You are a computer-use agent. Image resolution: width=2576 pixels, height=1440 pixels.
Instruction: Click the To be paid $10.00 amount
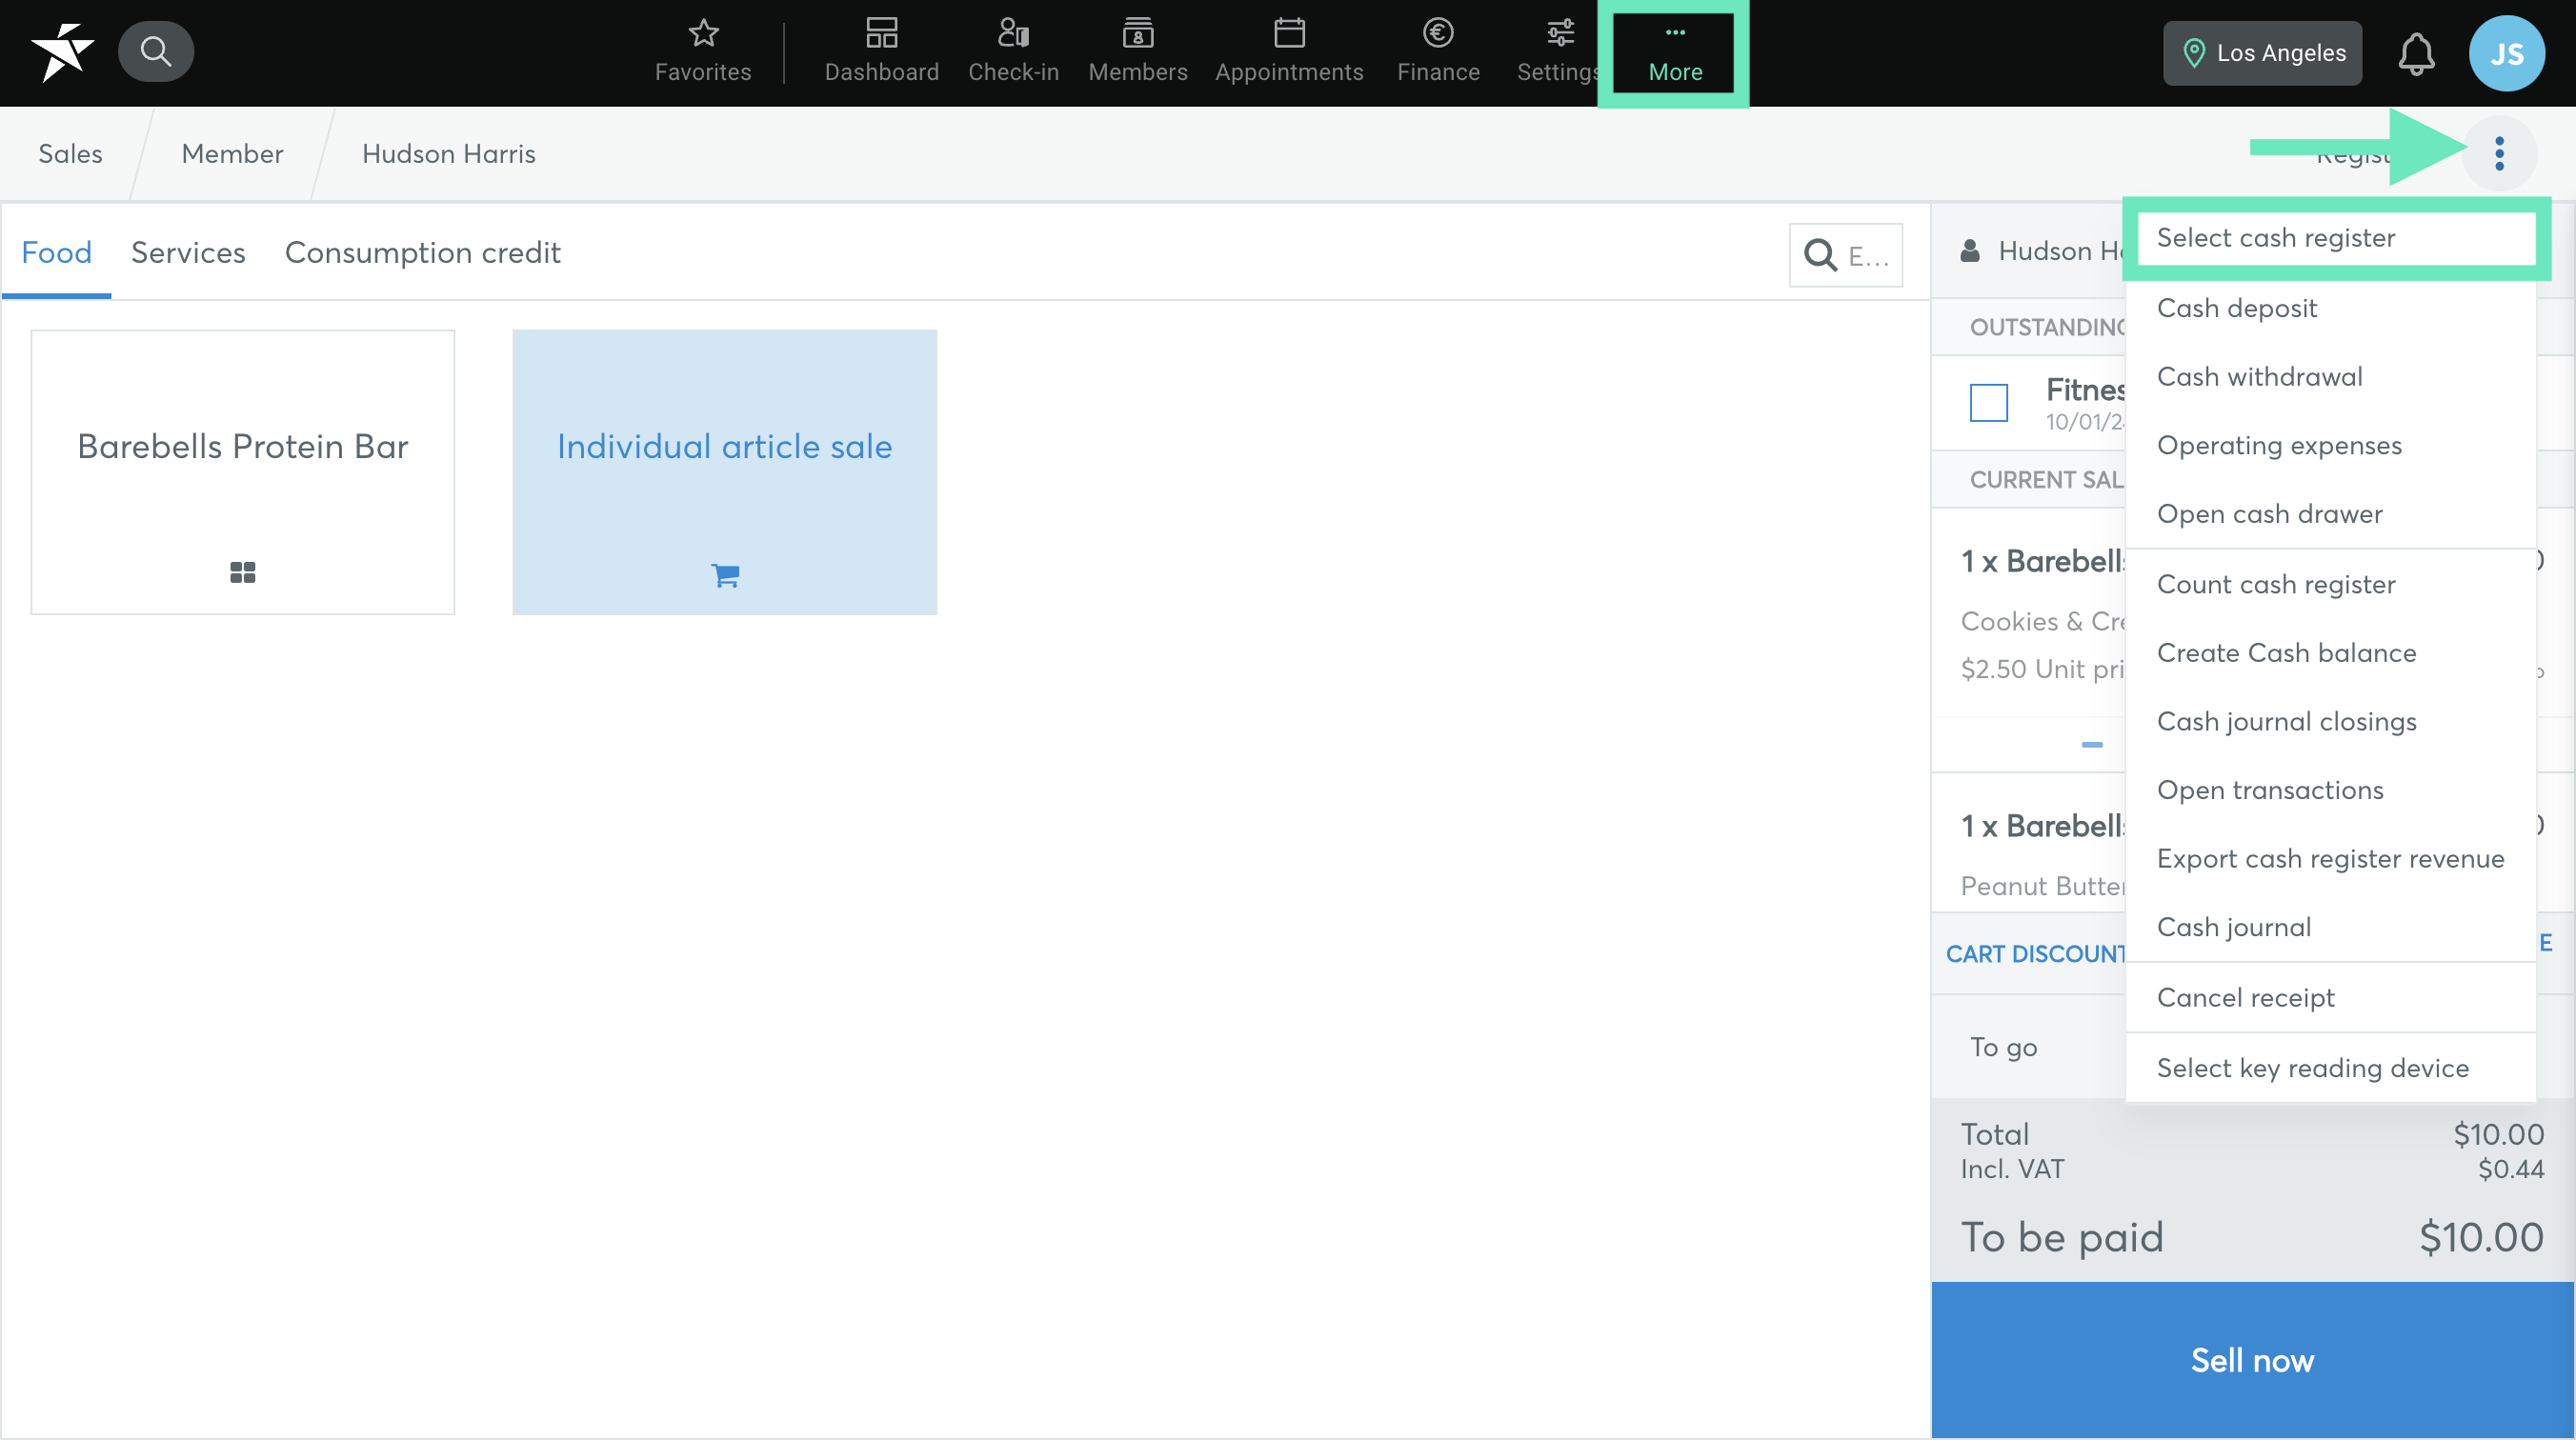pos(2481,1238)
